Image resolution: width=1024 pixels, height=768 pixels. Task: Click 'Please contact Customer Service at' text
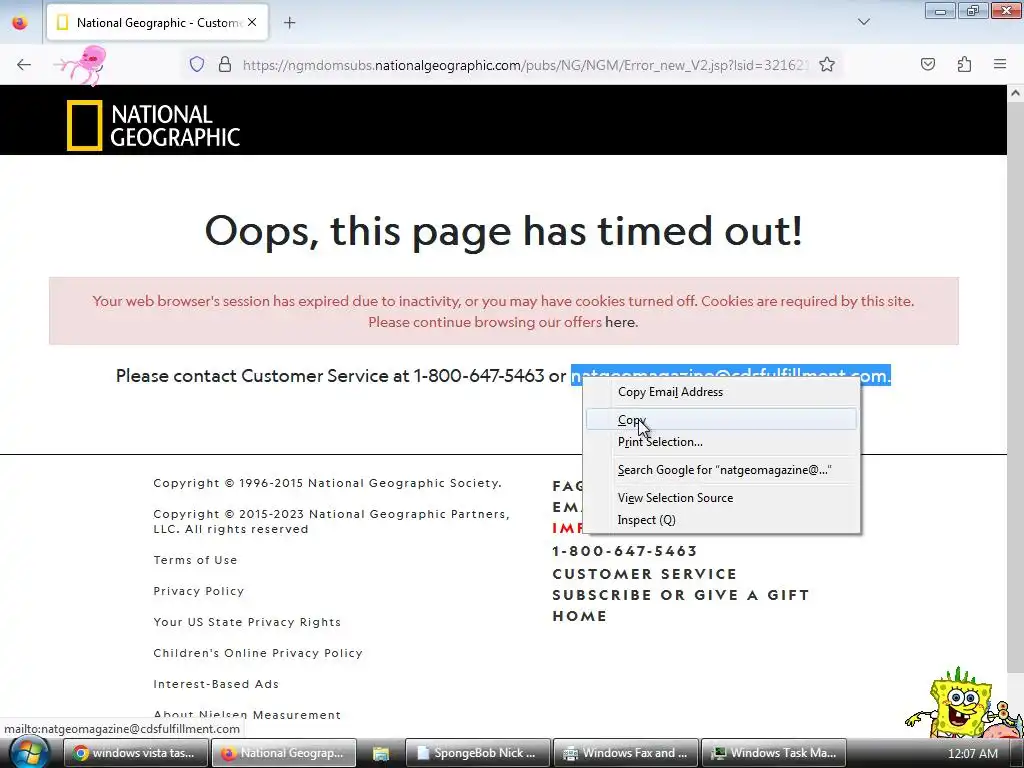[x=263, y=376]
